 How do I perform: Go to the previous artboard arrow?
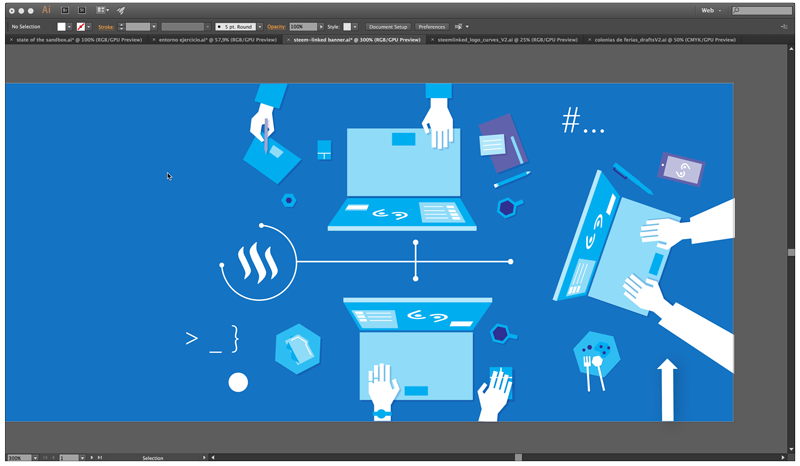point(53,458)
